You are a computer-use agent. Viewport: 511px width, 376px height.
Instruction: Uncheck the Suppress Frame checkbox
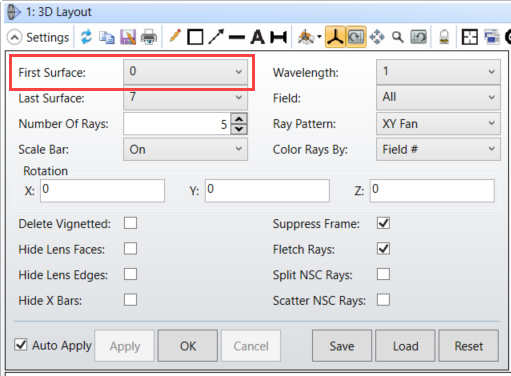383,223
